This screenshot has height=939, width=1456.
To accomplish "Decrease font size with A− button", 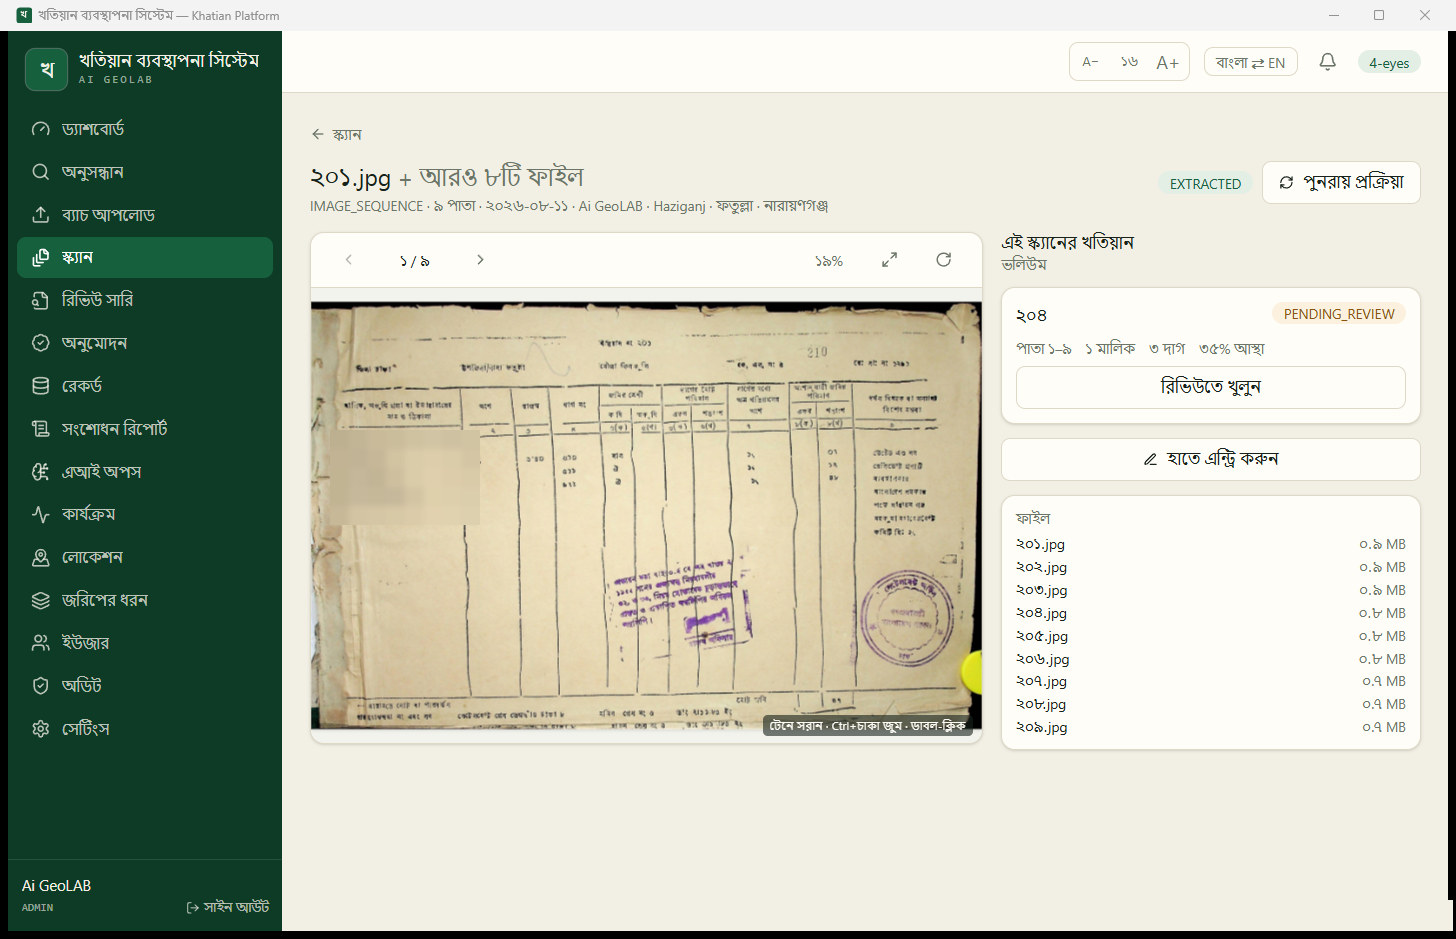I will 1090,62.
